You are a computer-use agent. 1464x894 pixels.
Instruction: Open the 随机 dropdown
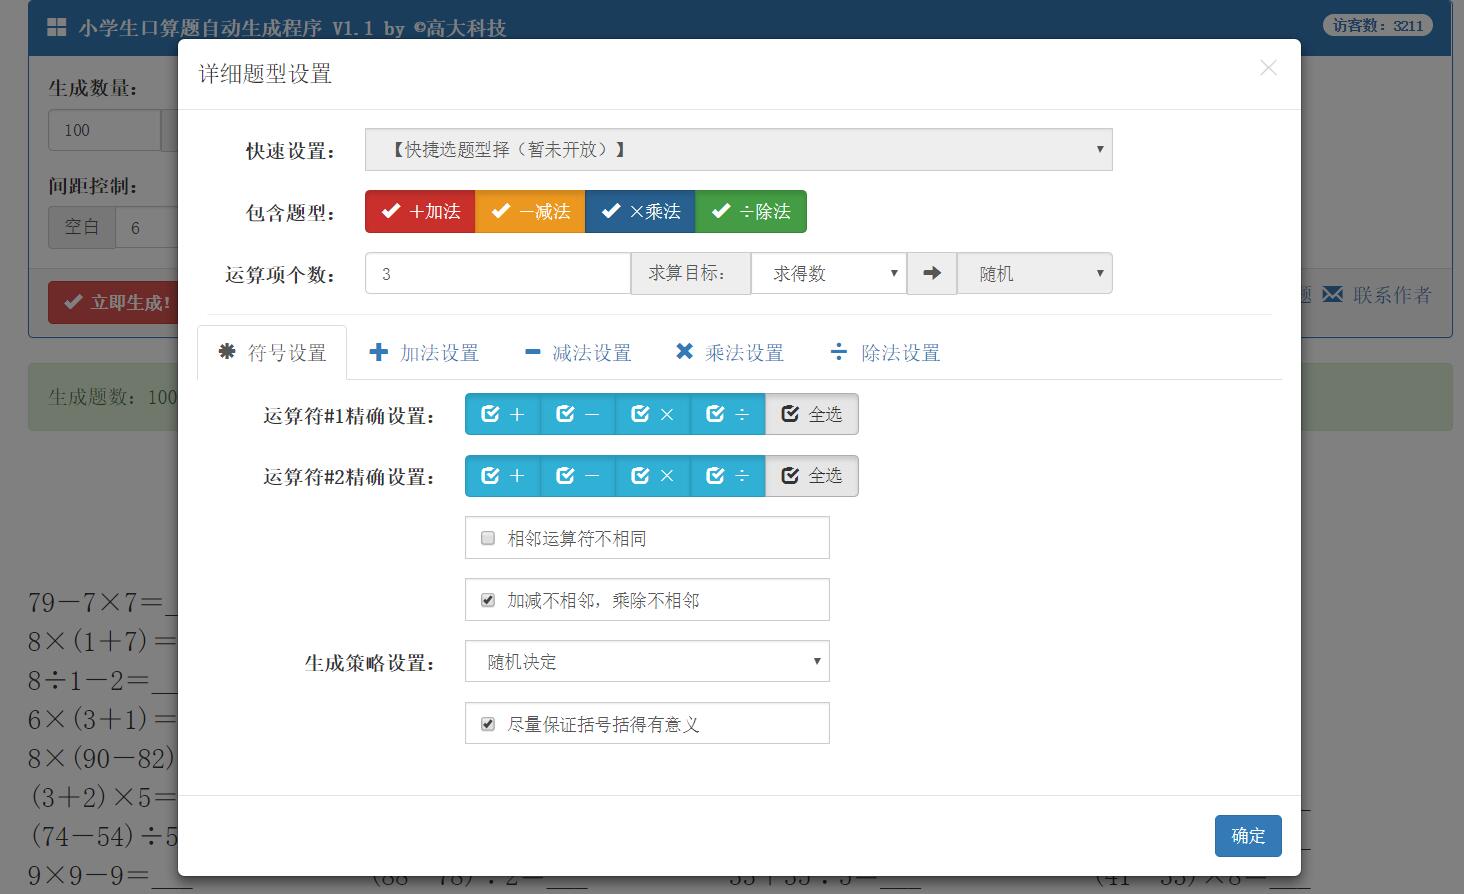(1035, 273)
